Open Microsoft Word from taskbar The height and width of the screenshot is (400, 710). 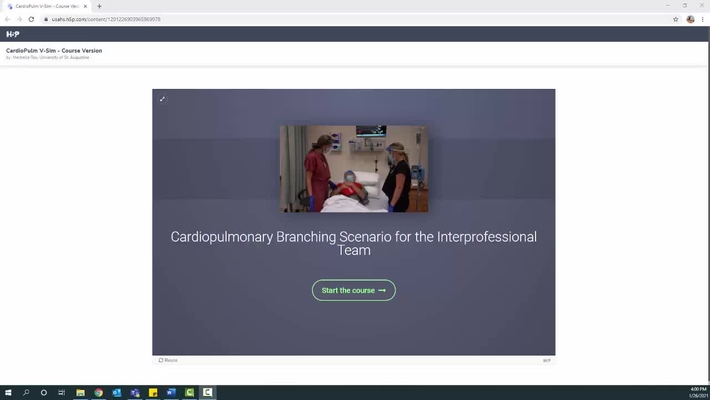coord(171,392)
